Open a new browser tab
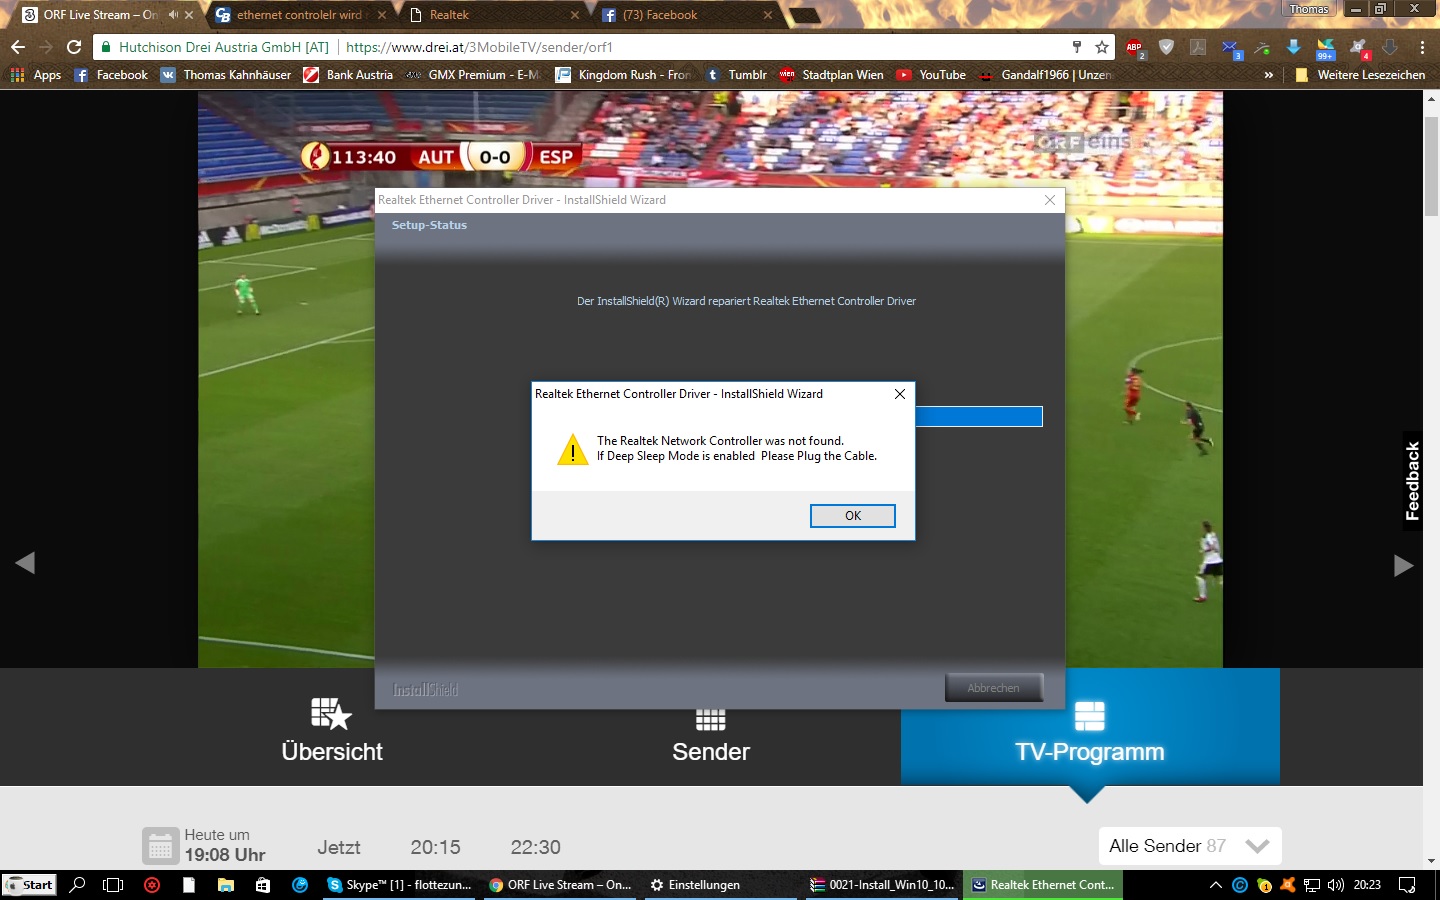 pos(805,15)
